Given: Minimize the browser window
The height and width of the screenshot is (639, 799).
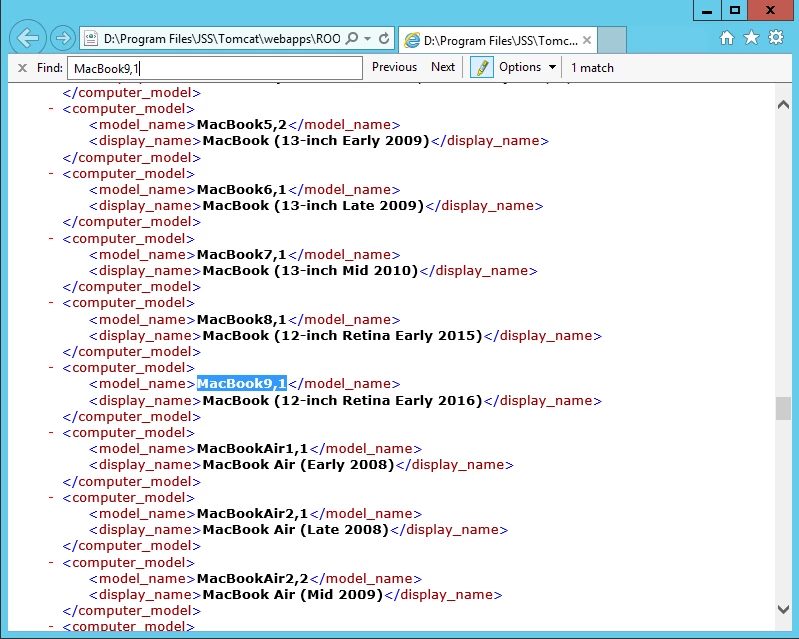Looking at the screenshot, I should 707,11.
